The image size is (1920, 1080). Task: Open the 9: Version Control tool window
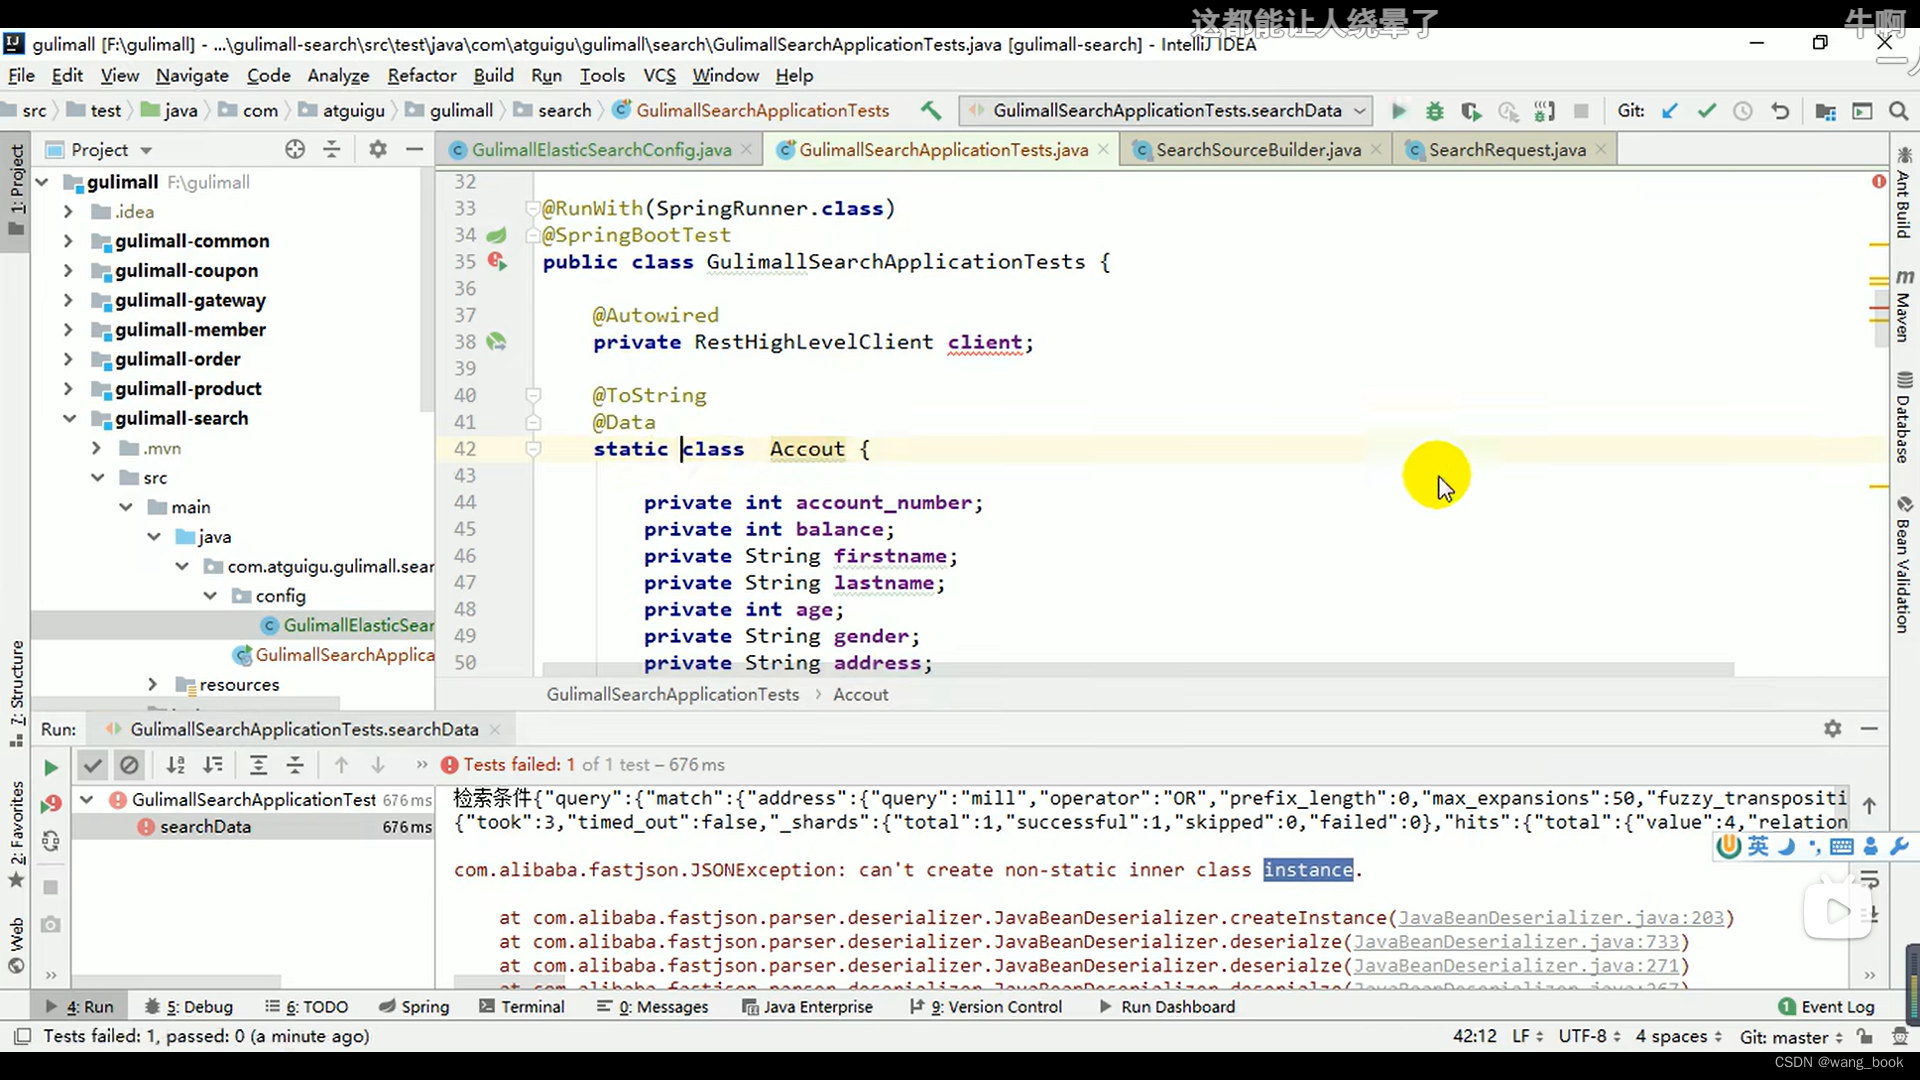(986, 1007)
